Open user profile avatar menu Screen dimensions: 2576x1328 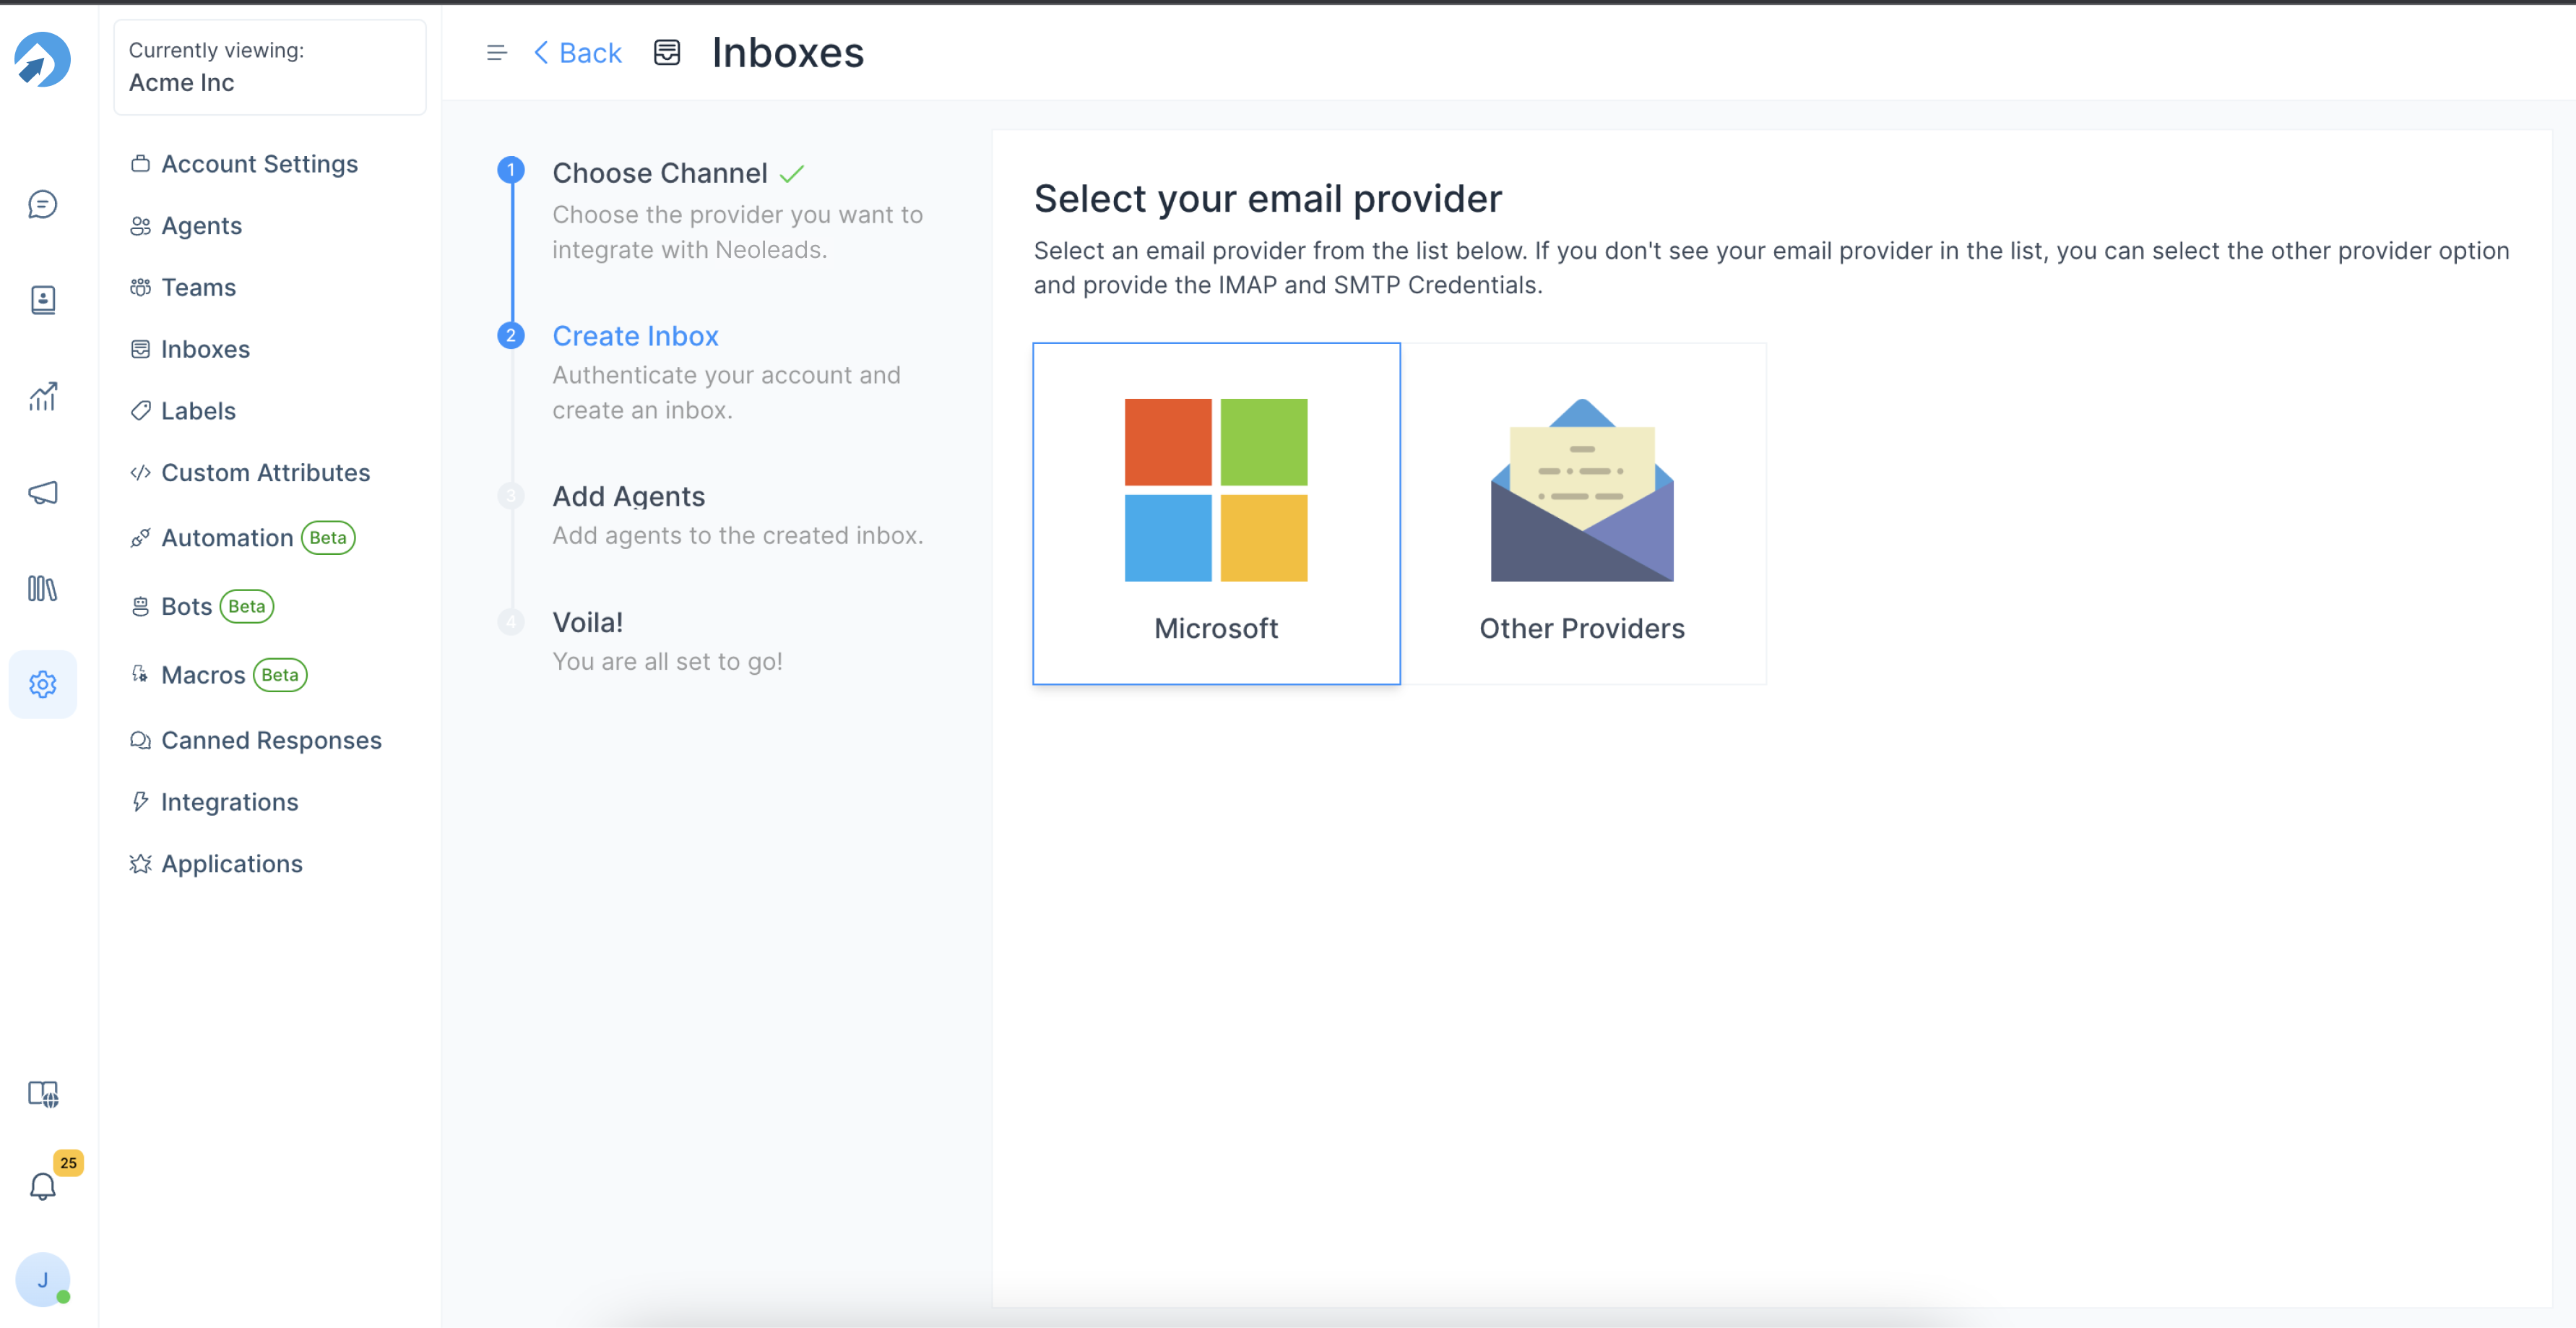[x=42, y=1279]
